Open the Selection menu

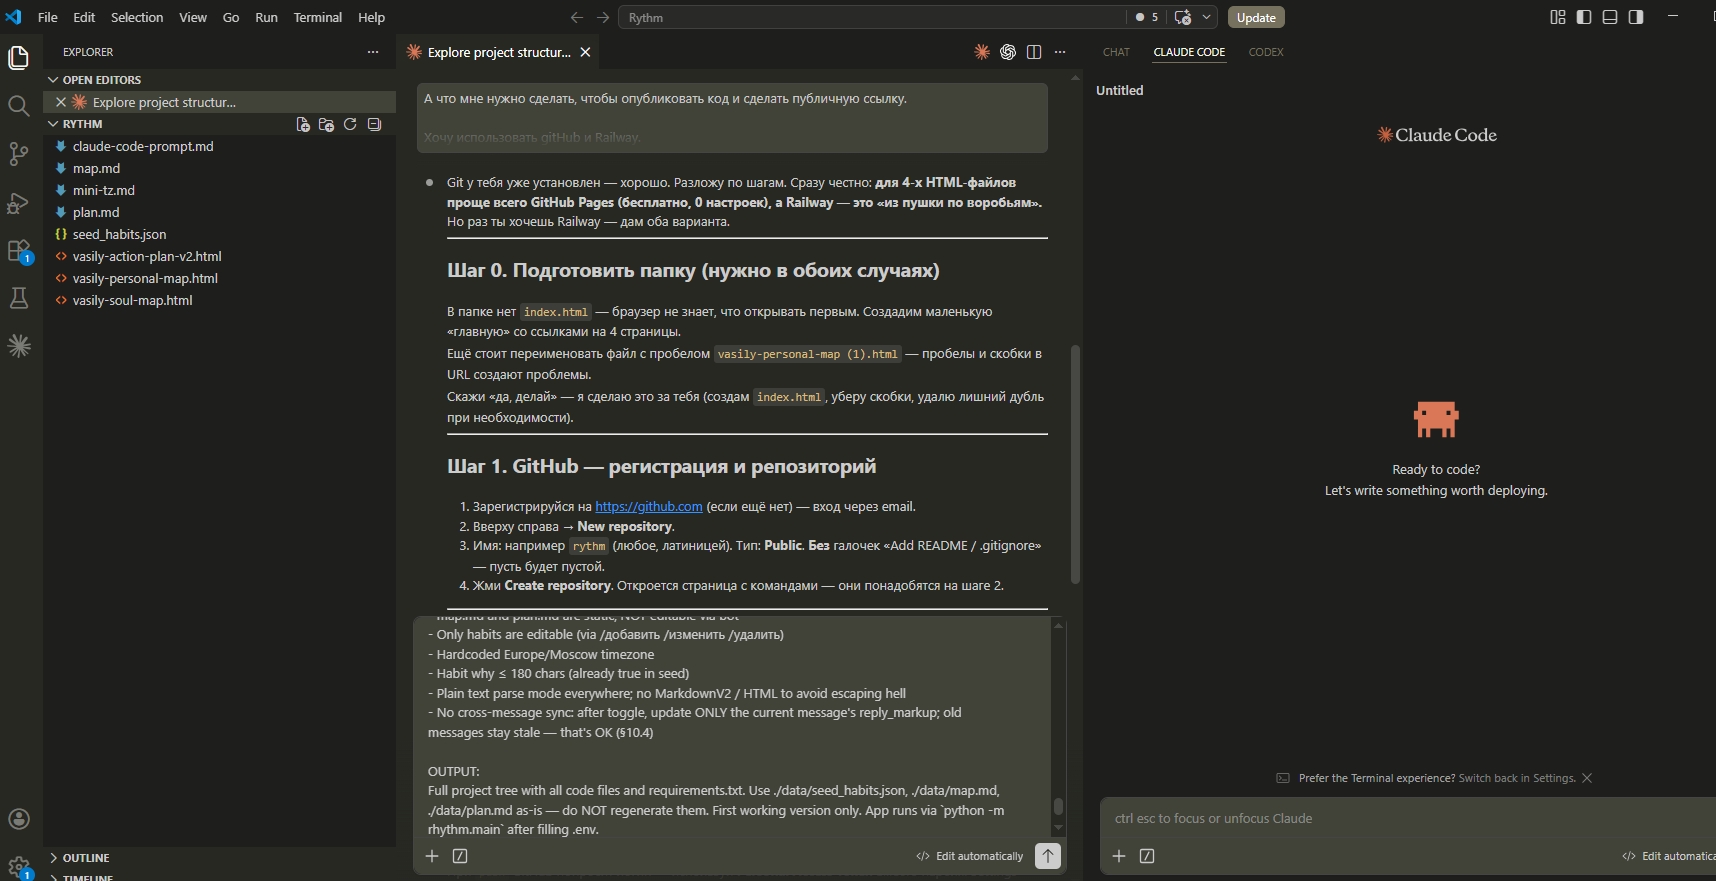pos(137,17)
